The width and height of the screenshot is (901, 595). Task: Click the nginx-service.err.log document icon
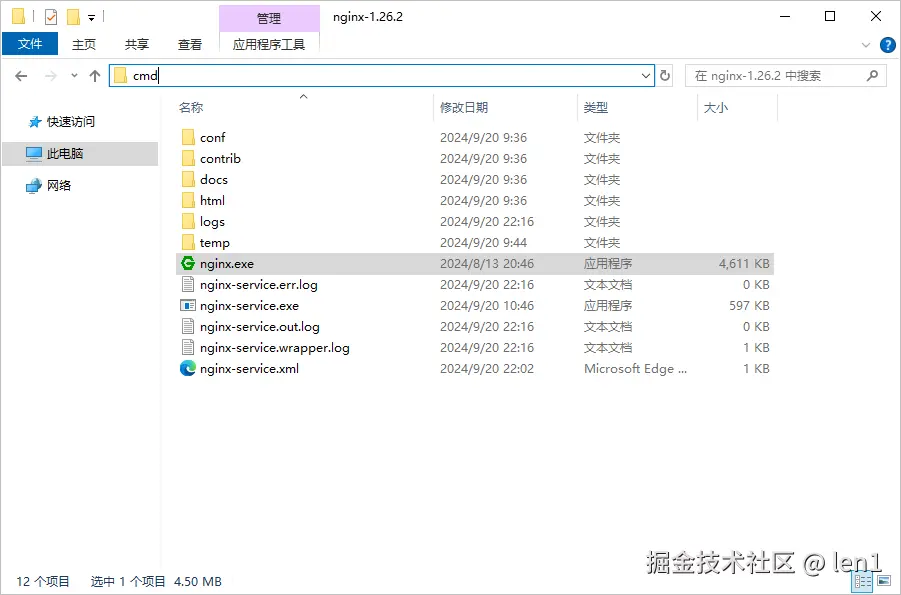coord(188,284)
